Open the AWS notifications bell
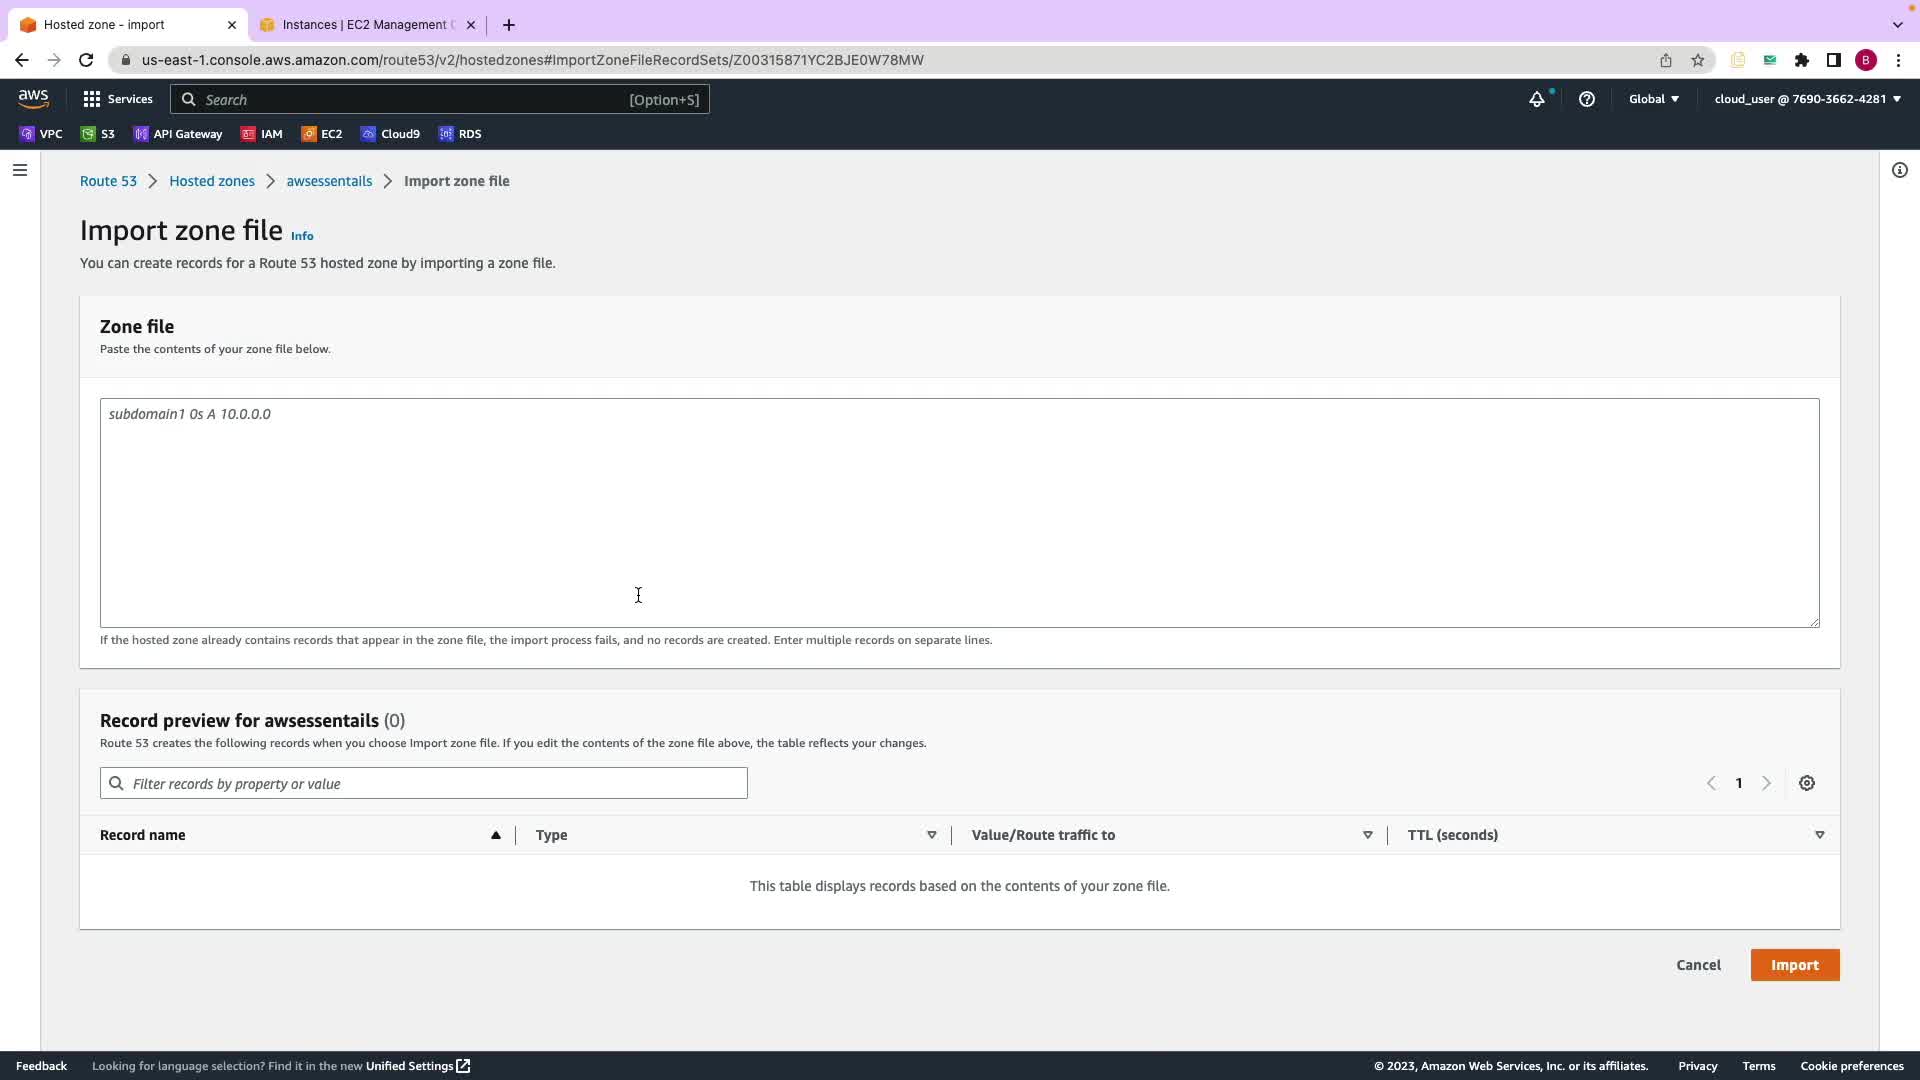This screenshot has width=1920, height=1080. point(1537,99)
